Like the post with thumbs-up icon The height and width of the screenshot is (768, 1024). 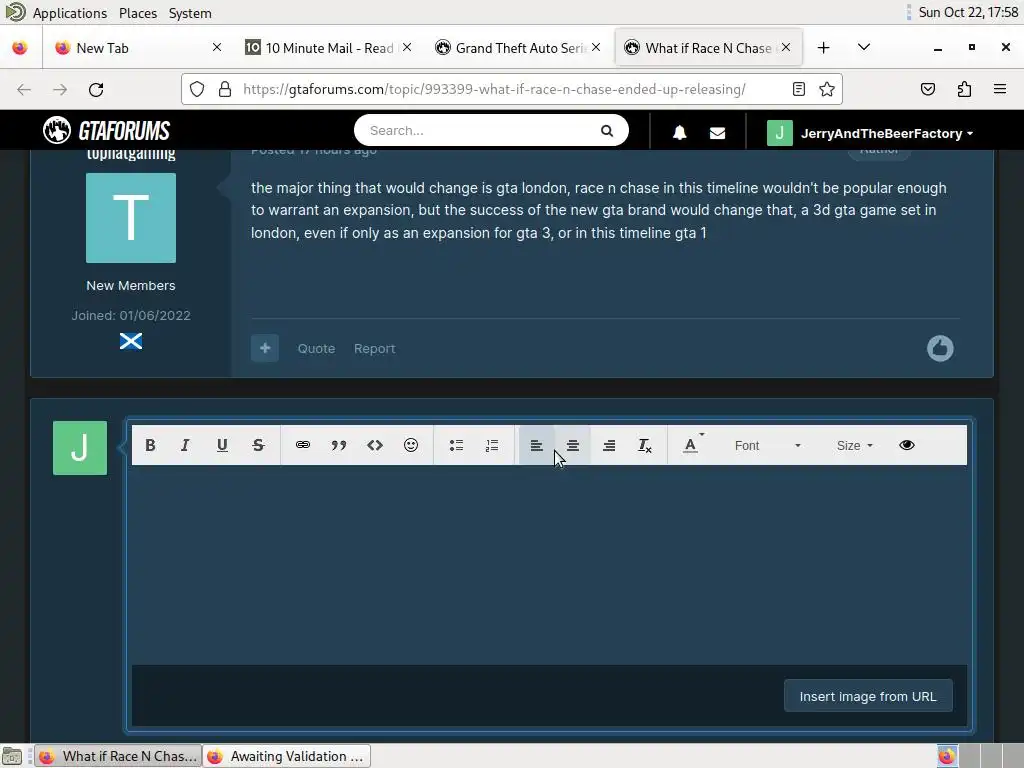(940, 348)
